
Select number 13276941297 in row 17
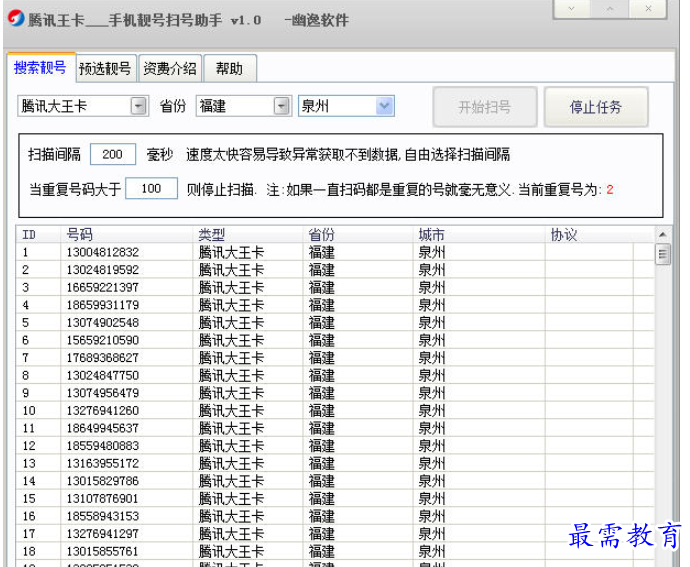click(103, 534)
